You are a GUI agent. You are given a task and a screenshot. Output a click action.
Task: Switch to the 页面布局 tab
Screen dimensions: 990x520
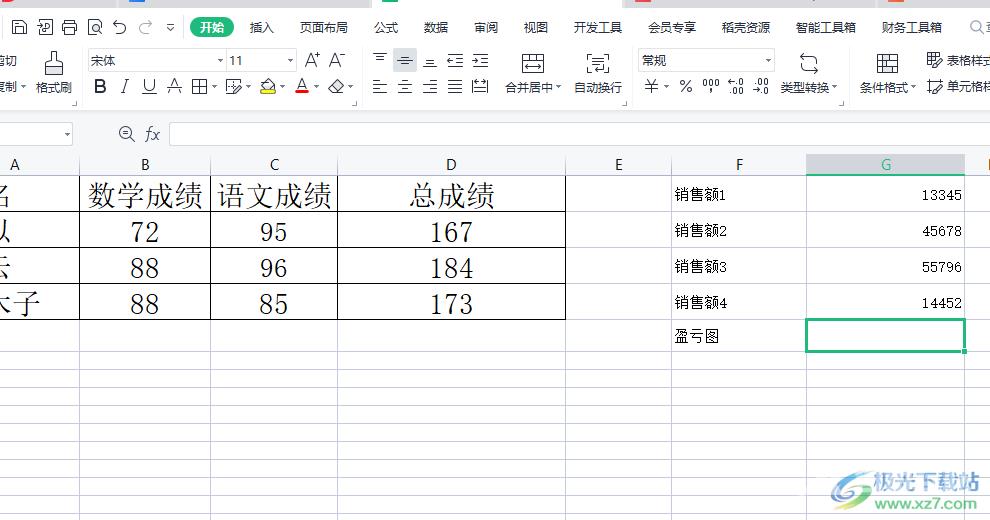point(323,28)
